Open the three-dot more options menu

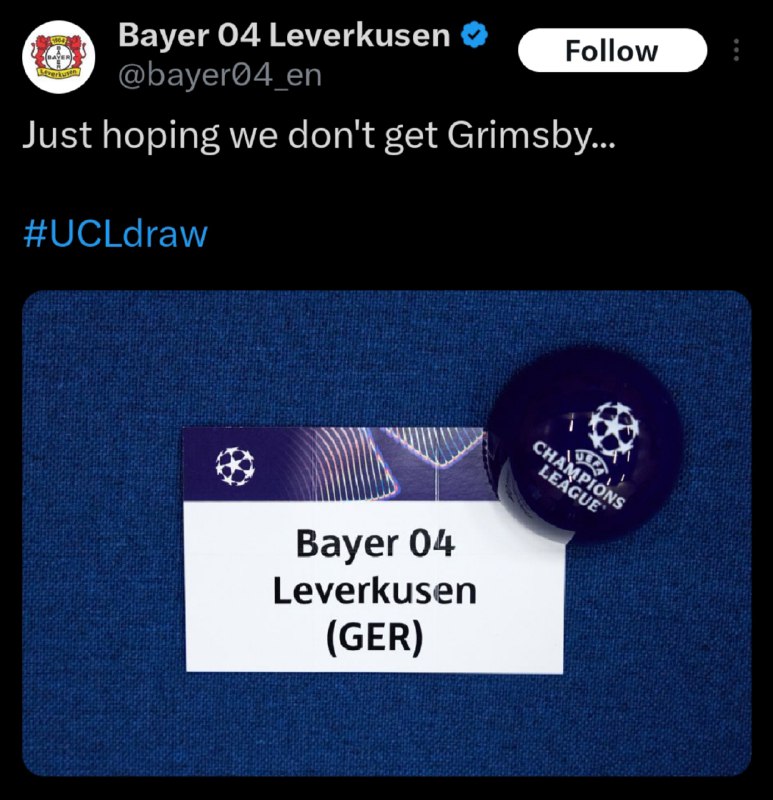pos(736,50)
